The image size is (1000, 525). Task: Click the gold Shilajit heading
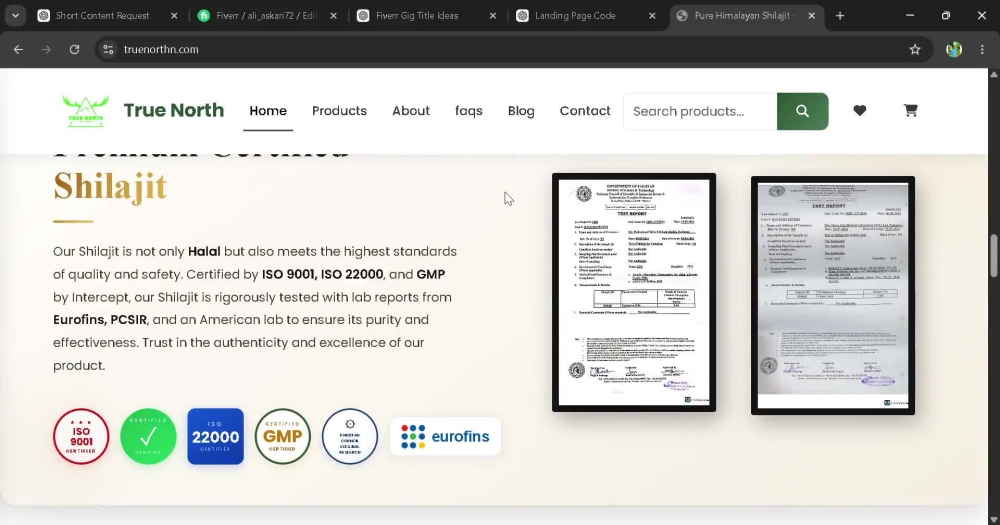(x=110, y=186)
